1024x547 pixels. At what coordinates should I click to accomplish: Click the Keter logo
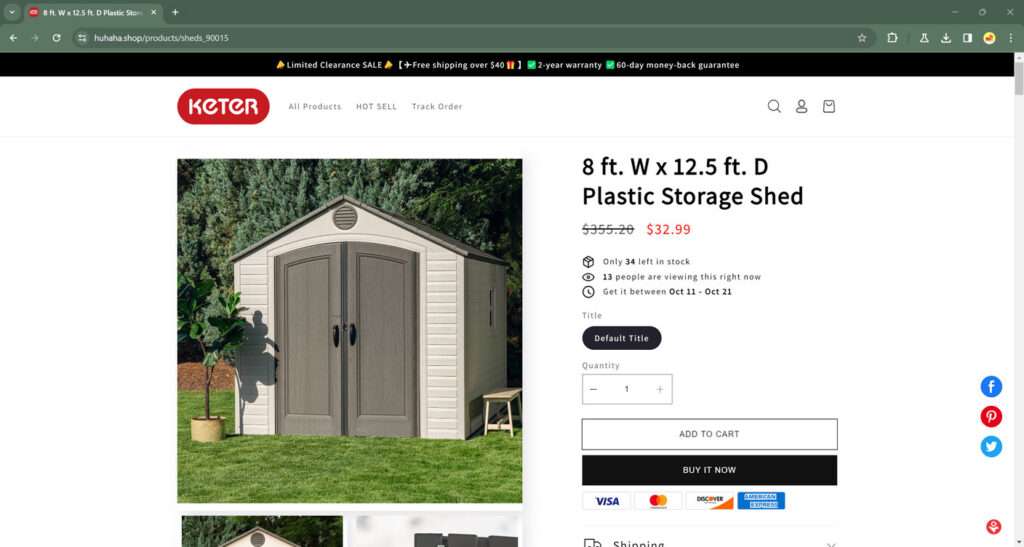(223, 106)
